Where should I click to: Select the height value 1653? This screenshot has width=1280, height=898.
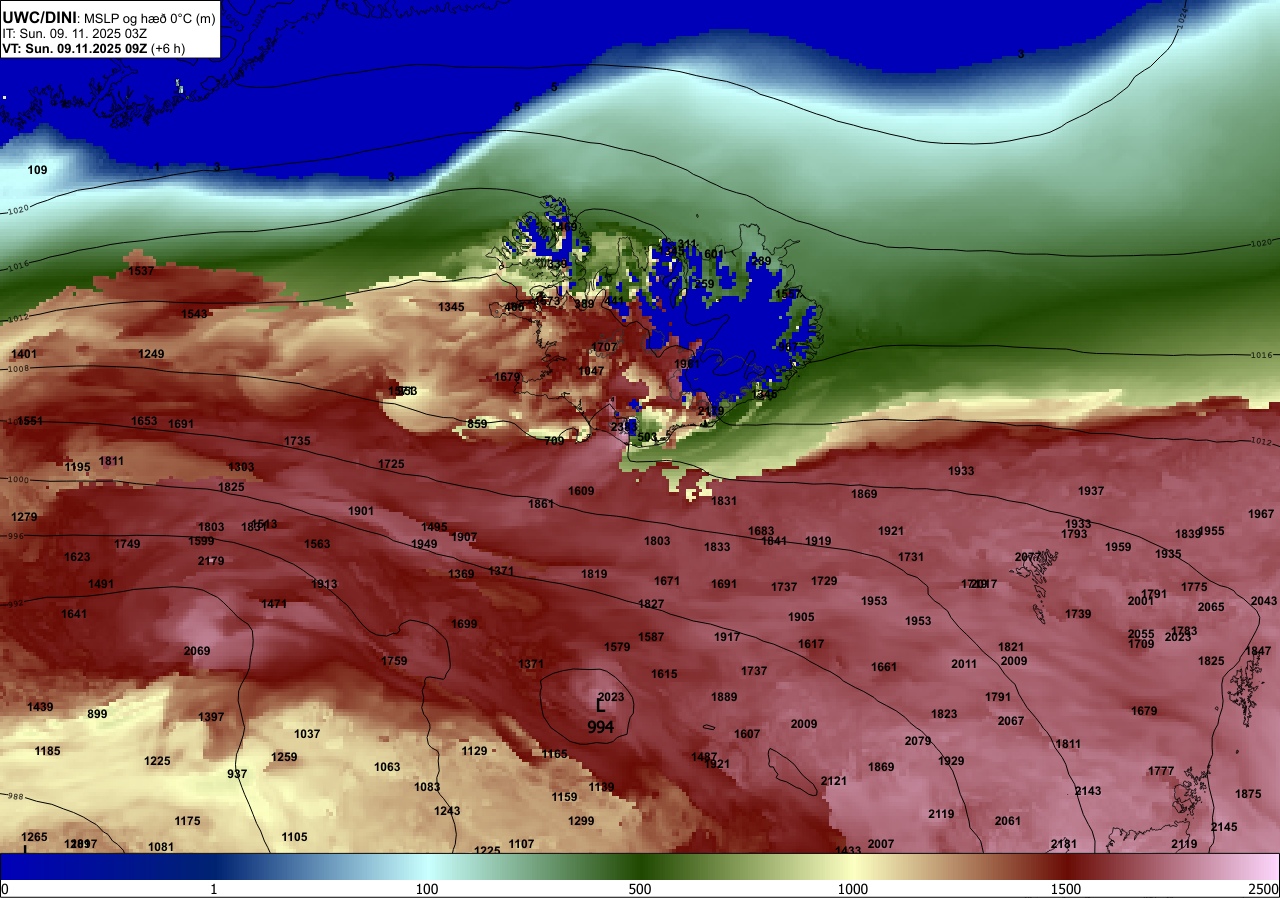[144, 421]
